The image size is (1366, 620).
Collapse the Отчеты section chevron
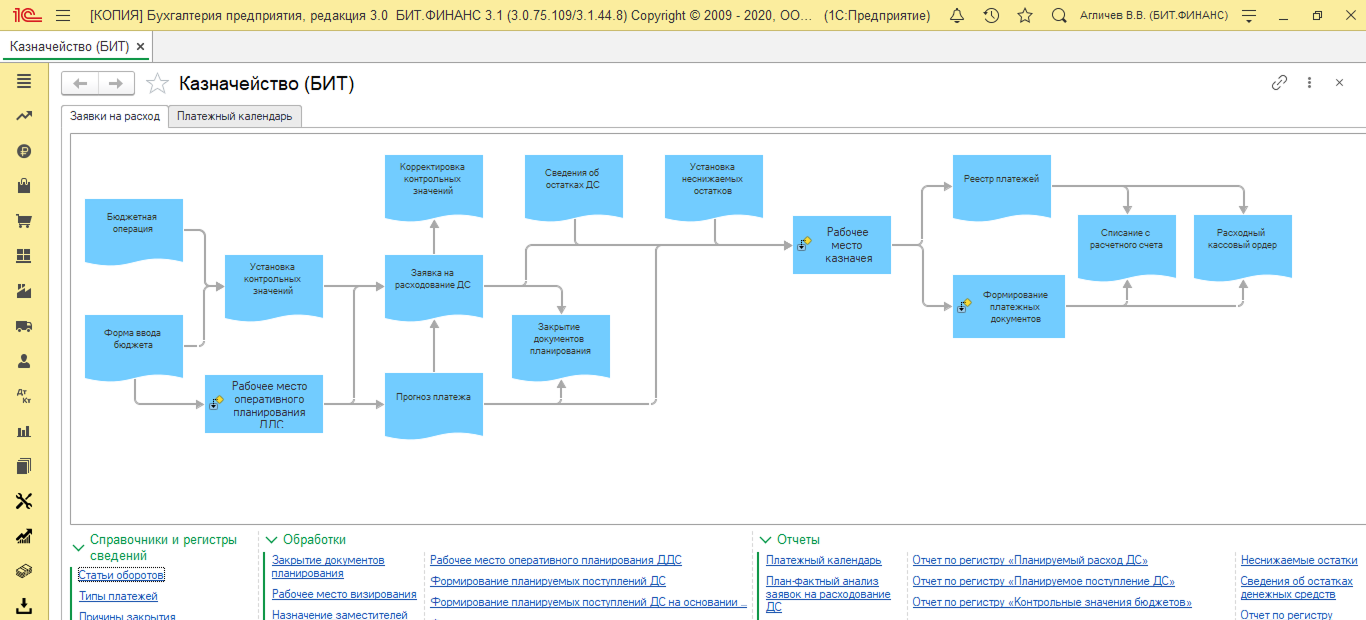tap(766, 540)
